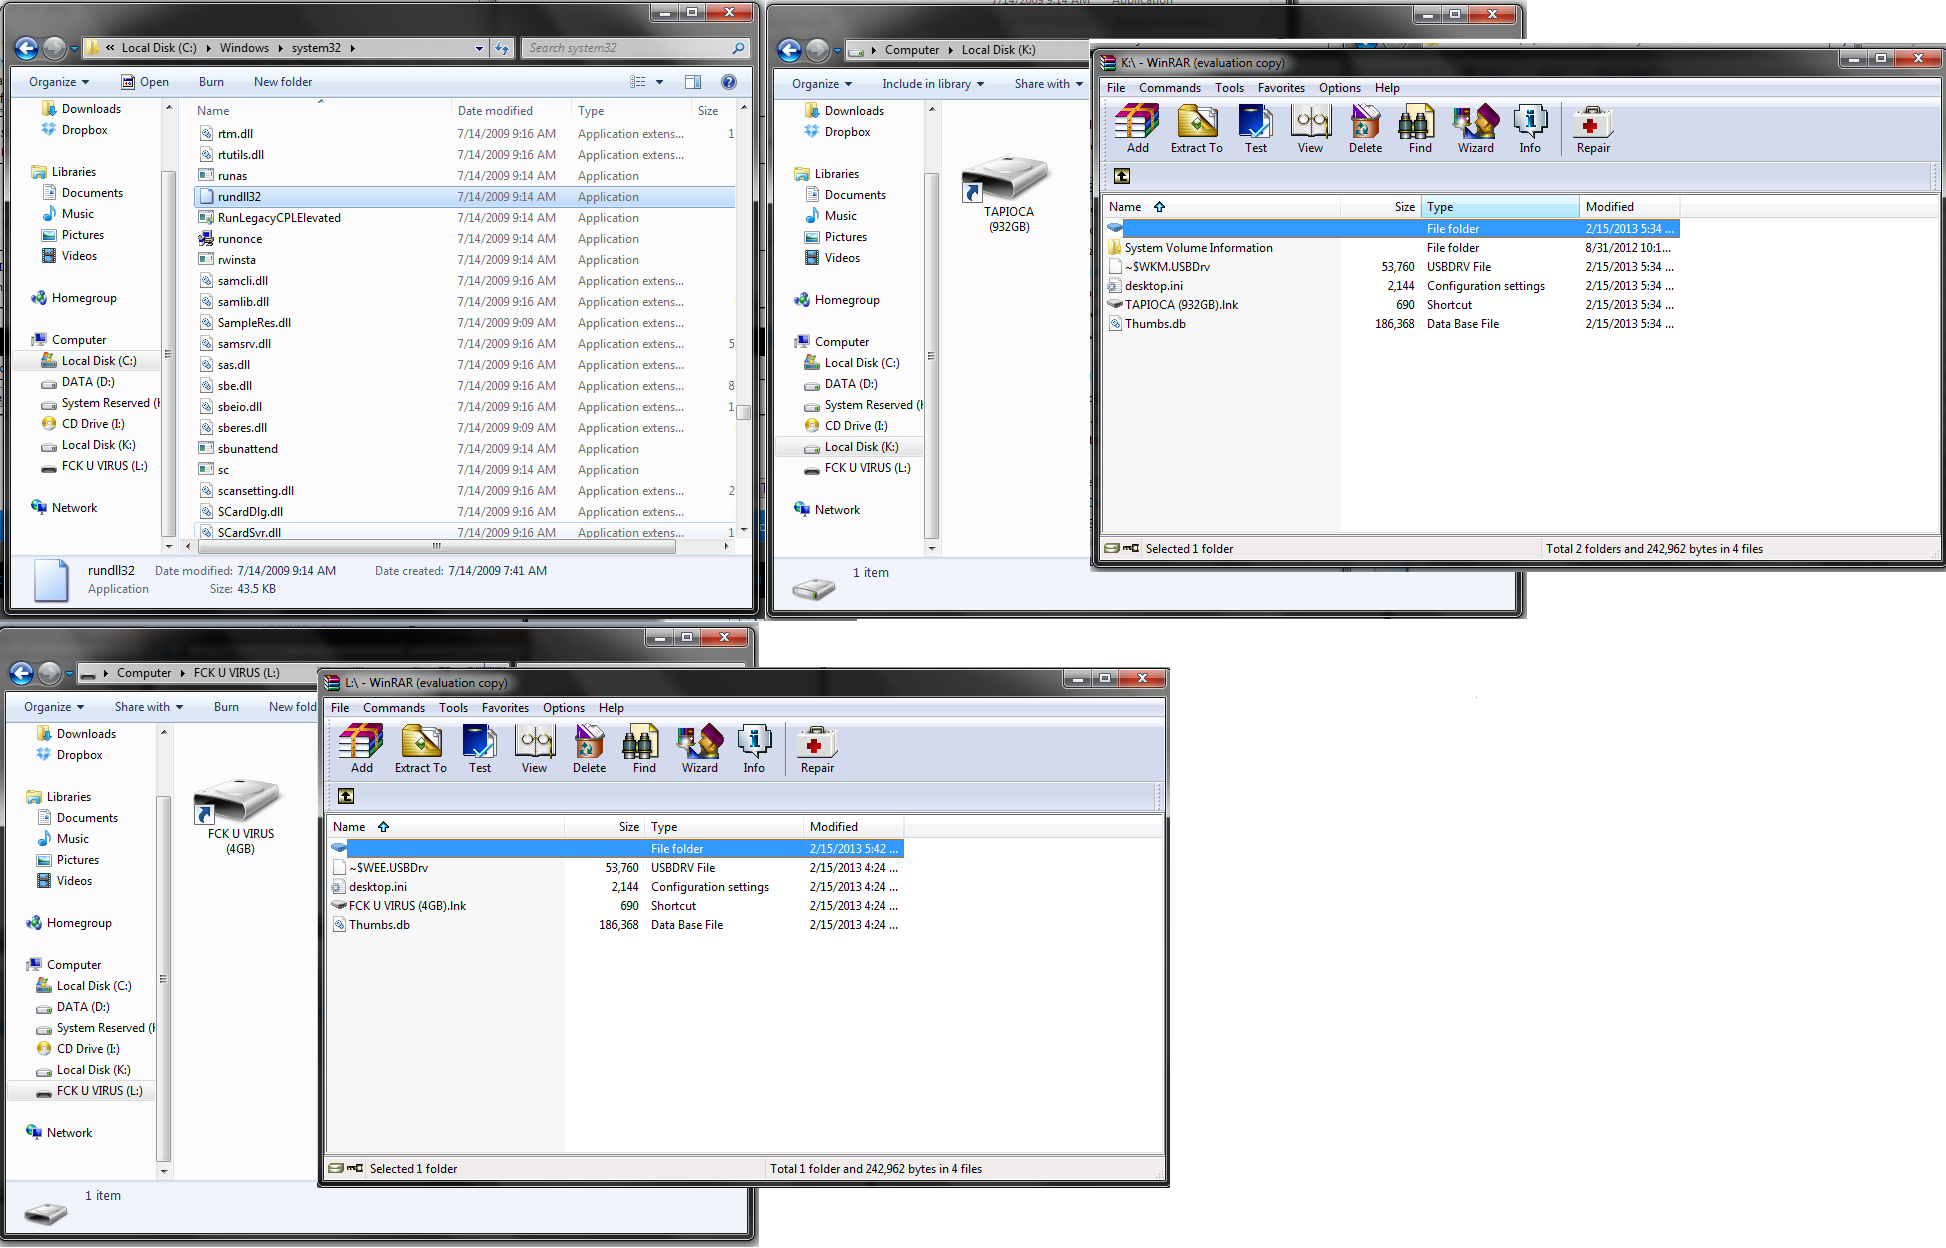Go up one level in K:\ WinRAR
The image size is (1946, 1248).
pos(1122,176)
